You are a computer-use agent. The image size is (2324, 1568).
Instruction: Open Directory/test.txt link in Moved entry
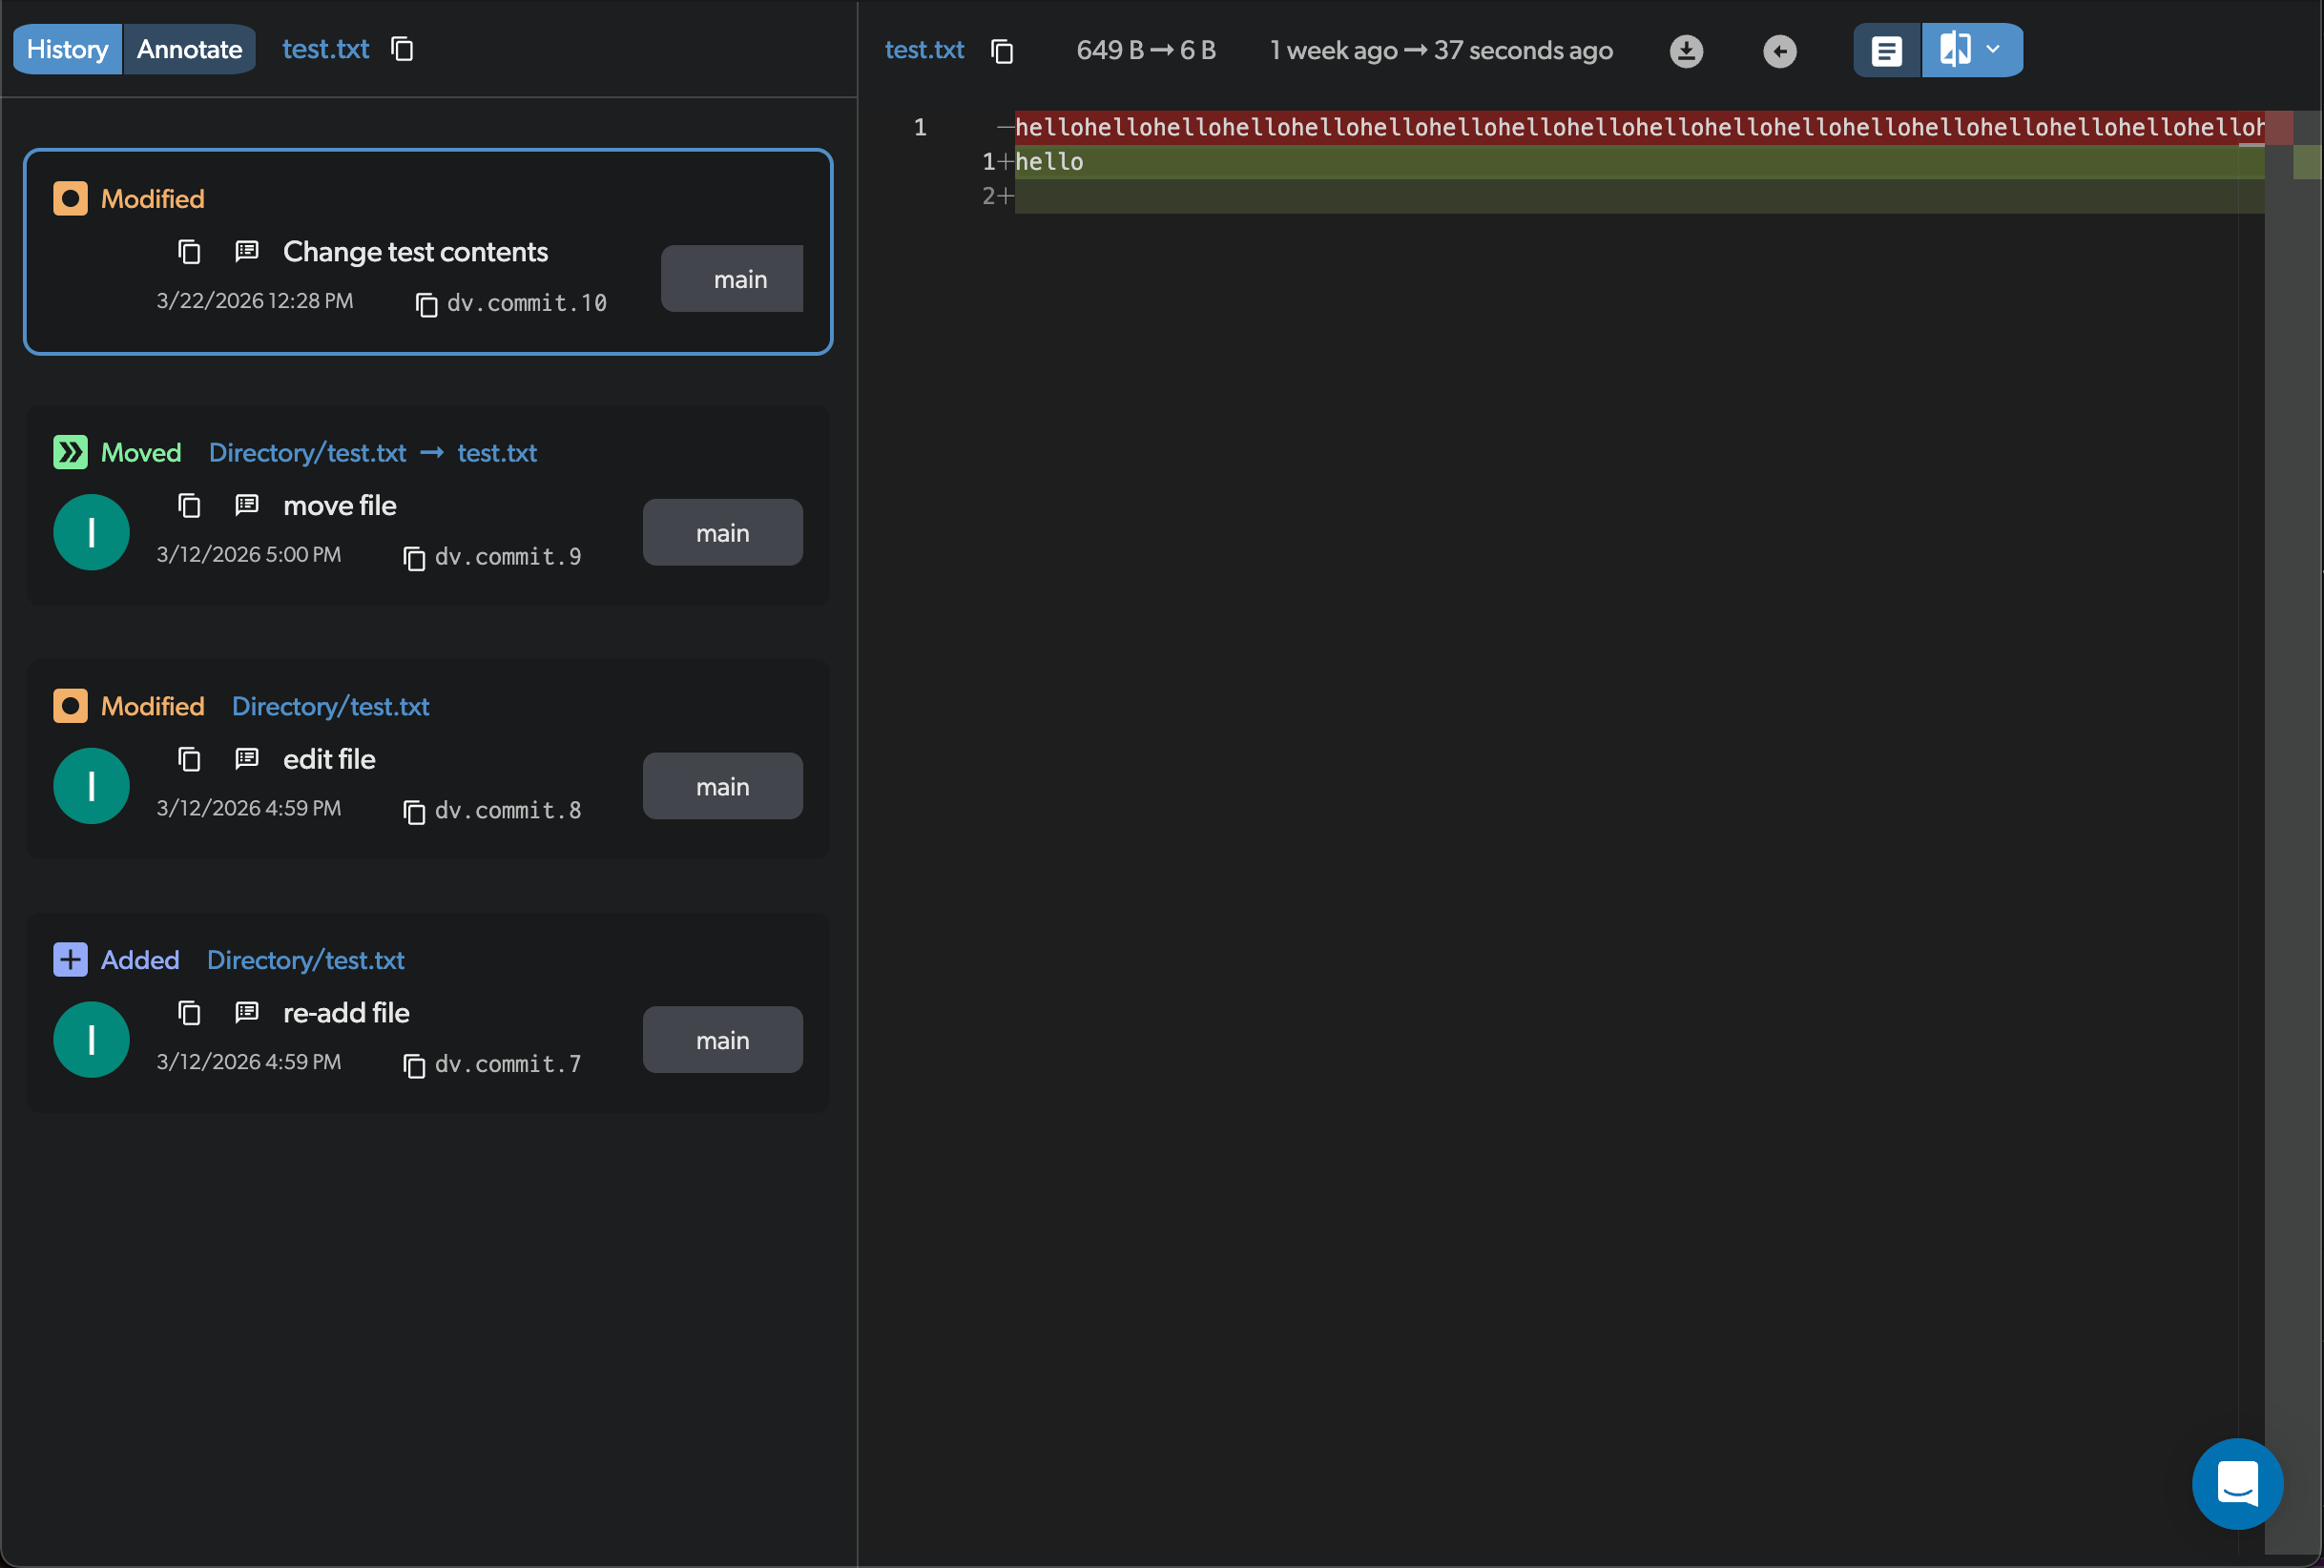click(x=308, y=453)
